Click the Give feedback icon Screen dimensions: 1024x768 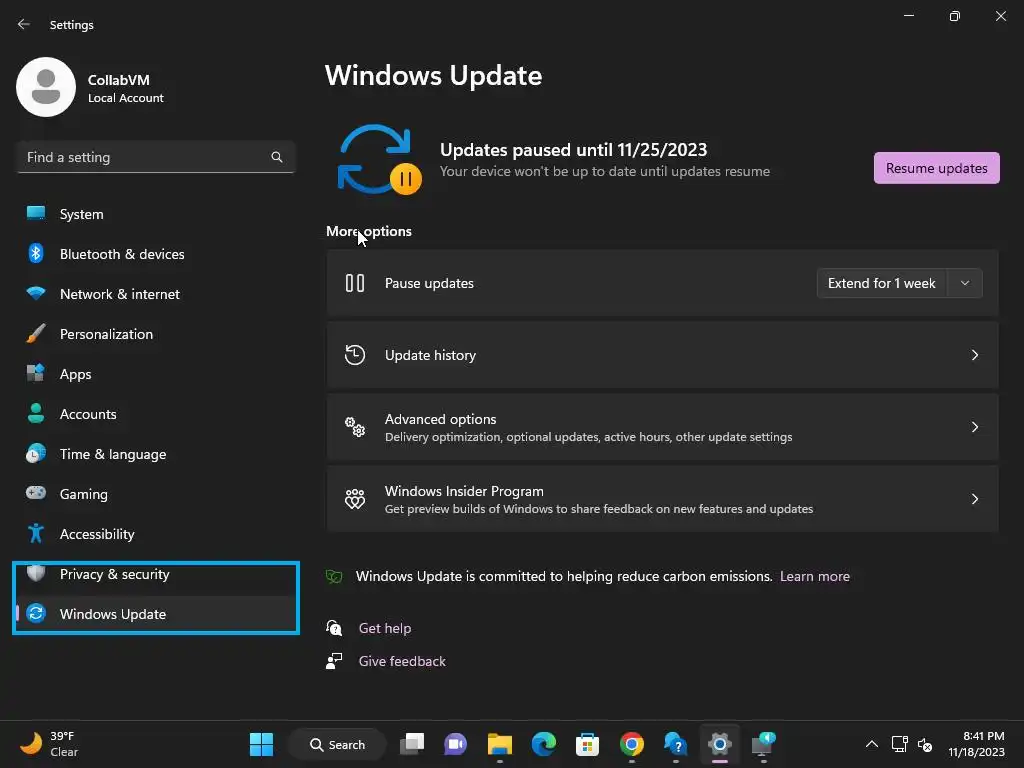[334, 661]
